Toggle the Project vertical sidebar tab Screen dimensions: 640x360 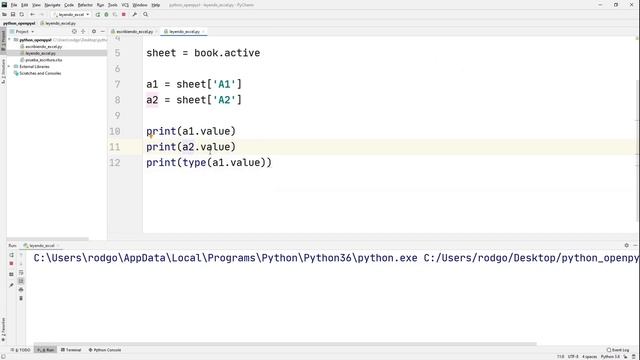click(3, 40)
